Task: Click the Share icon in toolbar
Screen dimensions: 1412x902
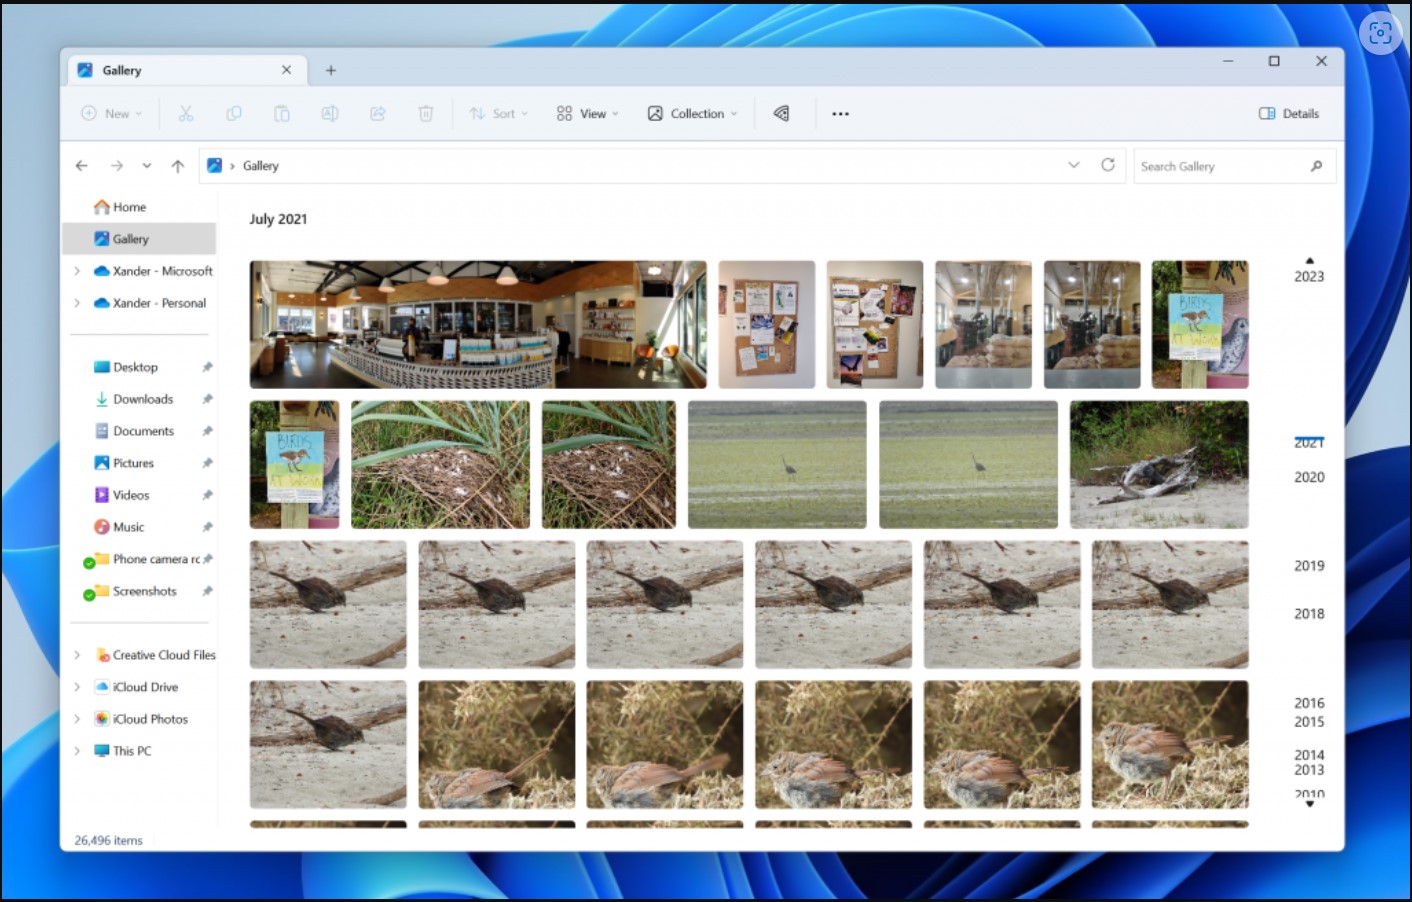Action: [378, 114]
